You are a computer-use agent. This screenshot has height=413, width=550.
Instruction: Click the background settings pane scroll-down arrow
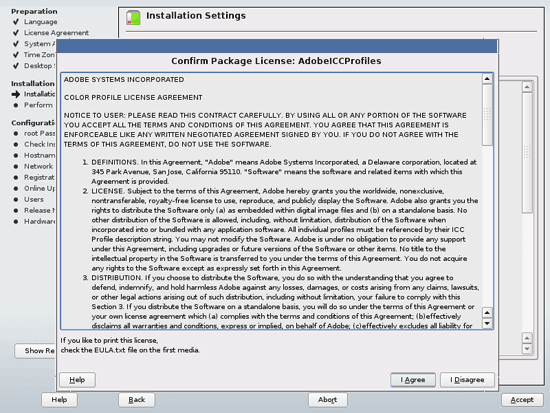(x=527, y=349)
